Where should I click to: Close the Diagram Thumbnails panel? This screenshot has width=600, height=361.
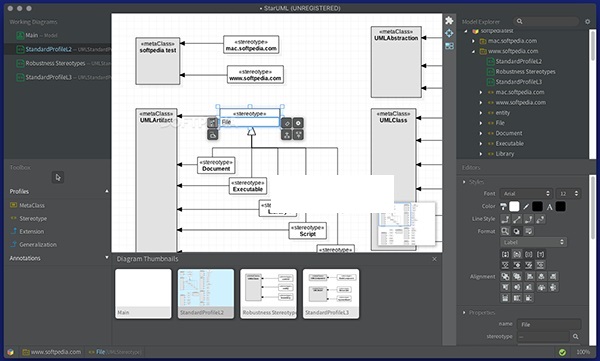tap(434, 259)
